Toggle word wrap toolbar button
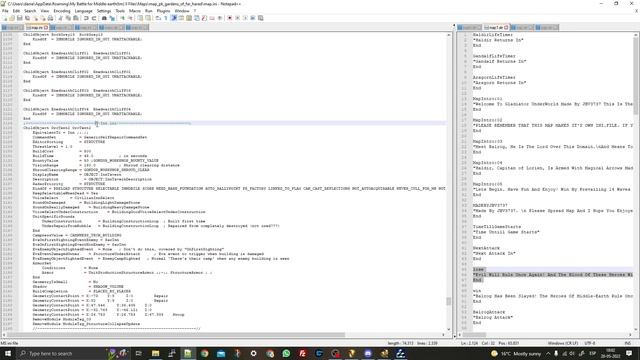Screen dimensions: 640x360 tap(158, 18)
